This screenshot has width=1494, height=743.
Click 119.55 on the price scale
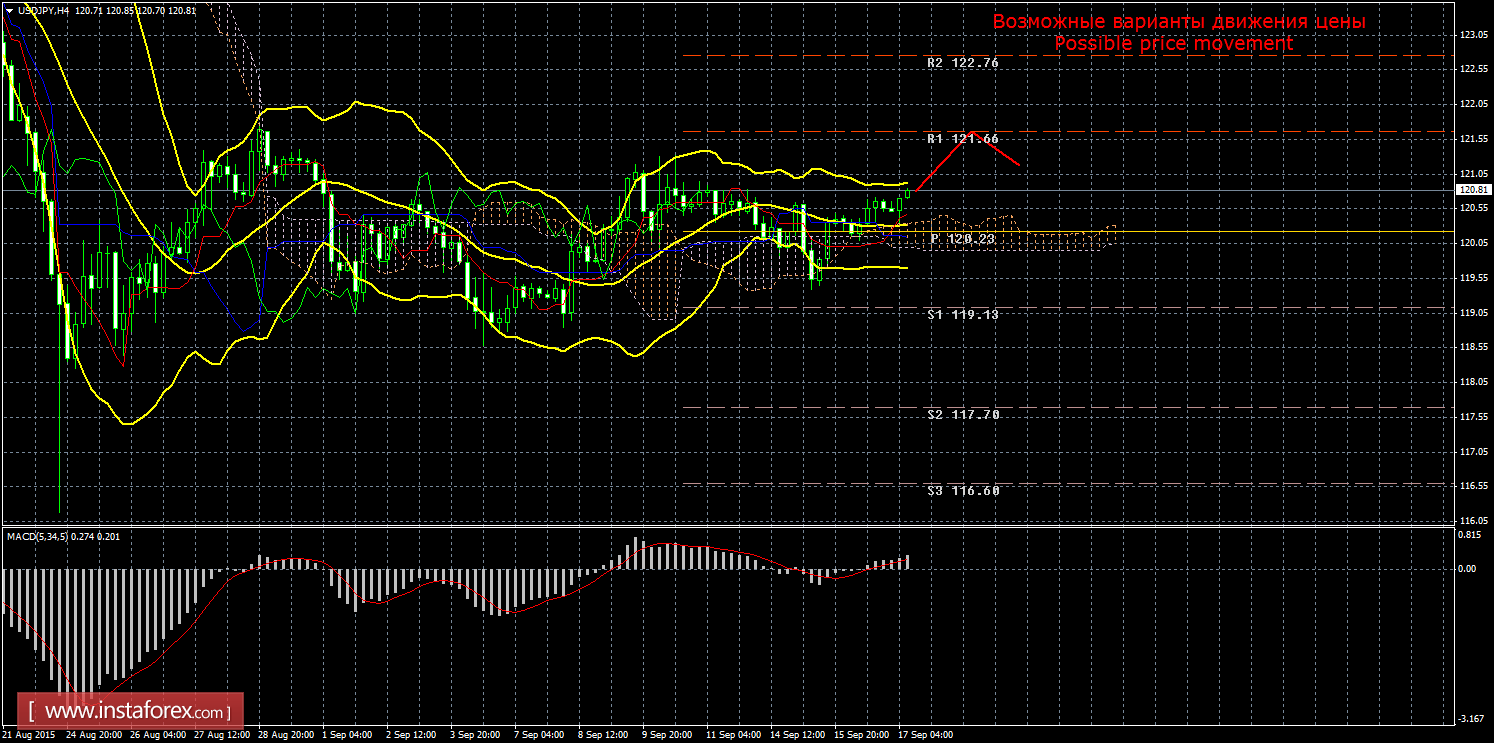1474,278
